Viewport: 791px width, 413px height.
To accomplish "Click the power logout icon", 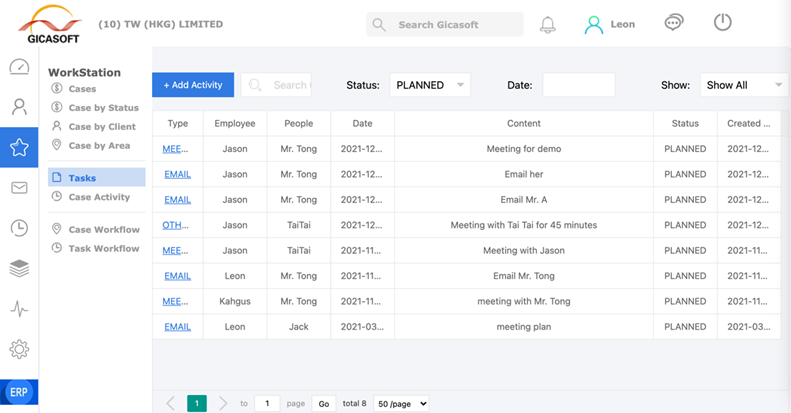I will (722, 23).
